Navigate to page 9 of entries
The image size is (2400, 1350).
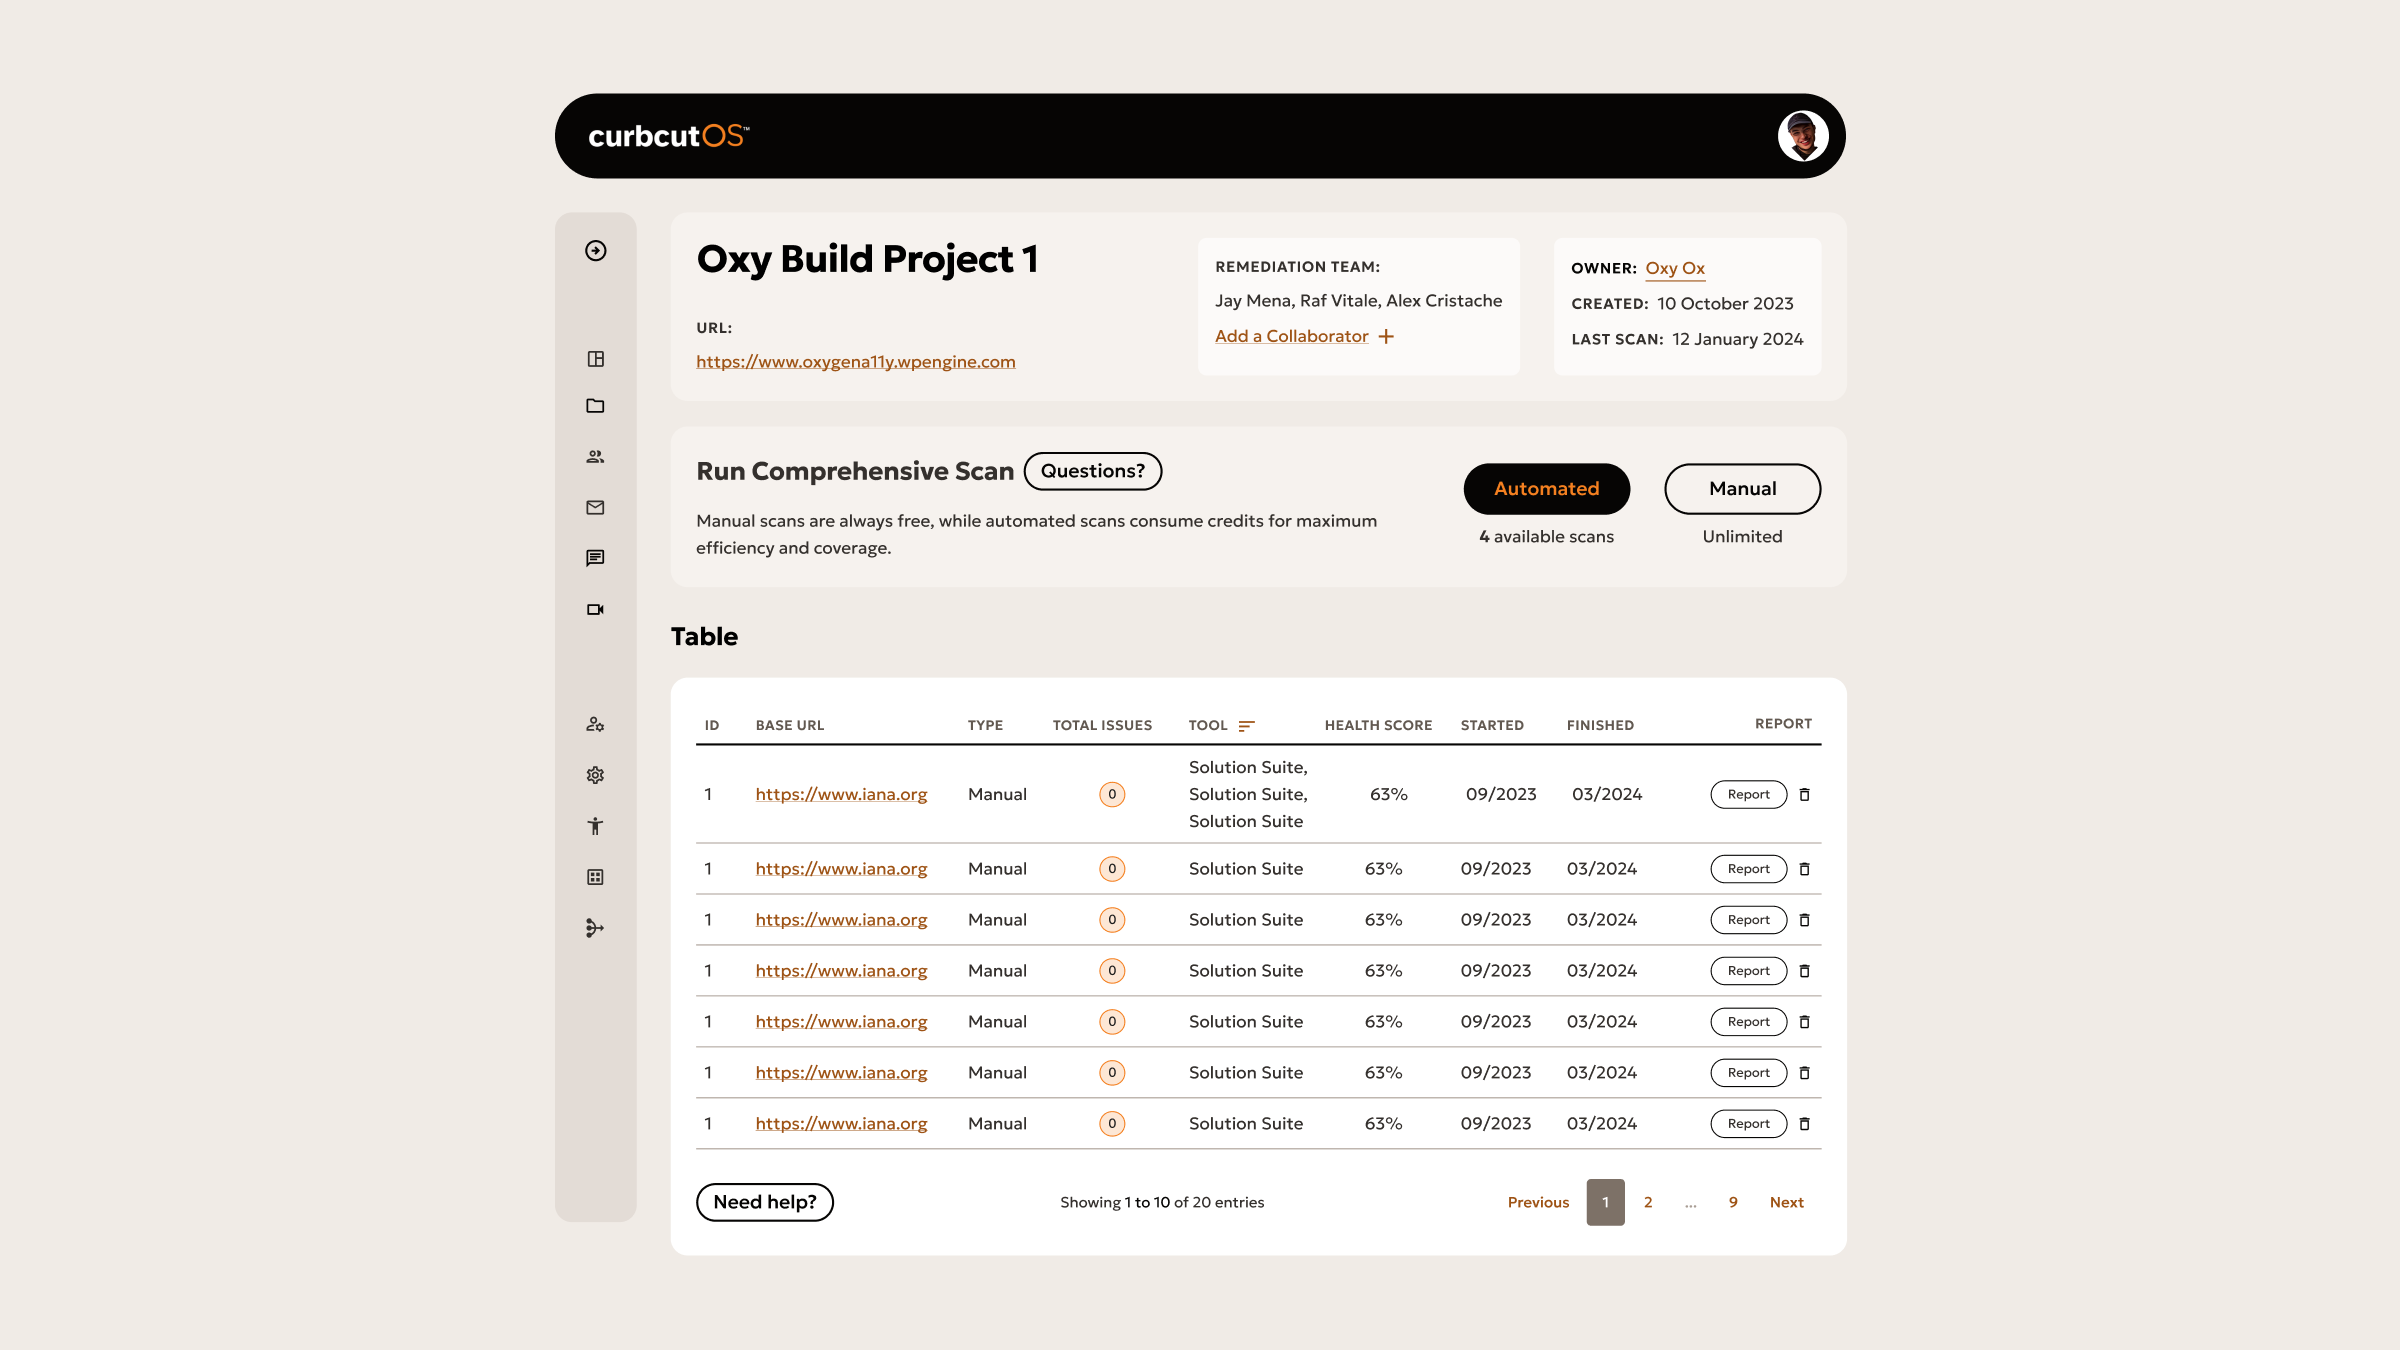point(1732,1202)
